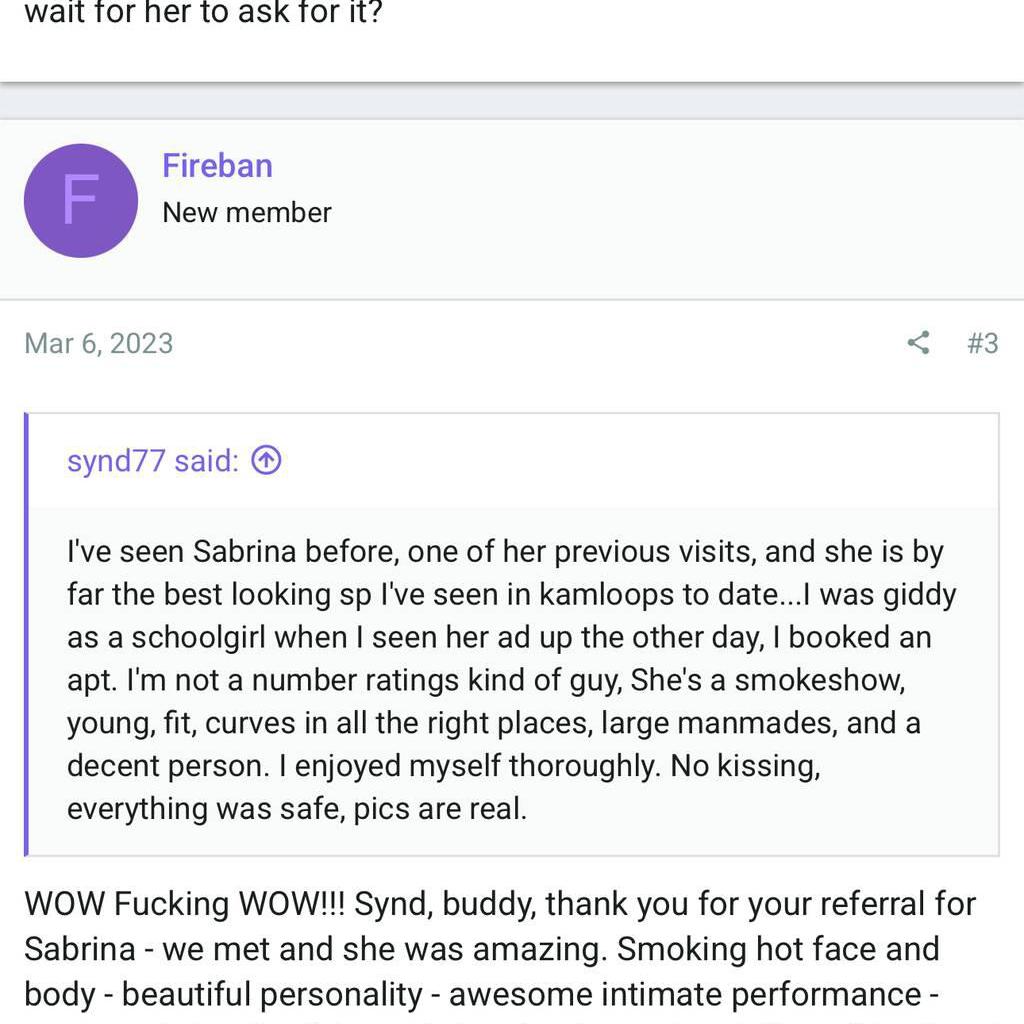This screenshot has height=1024, width=1024.
Task: Click Fireban's purple "F" avatar
Action: click(80, 200)
